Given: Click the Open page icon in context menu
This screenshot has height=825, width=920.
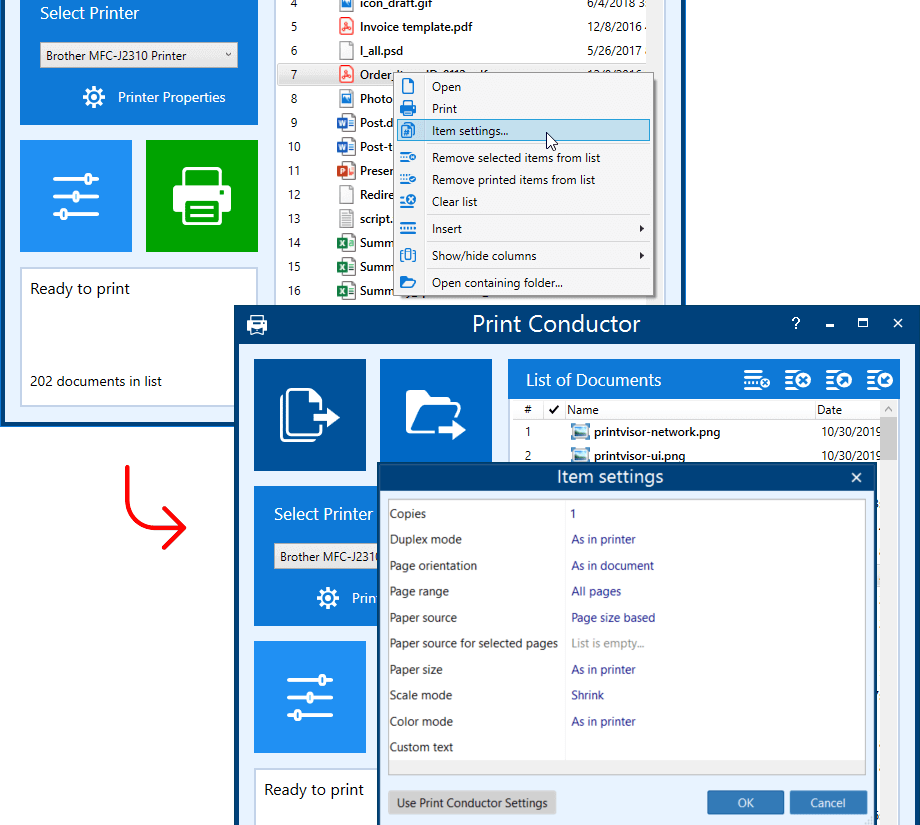Looking at the screenshot, I should [408, 86].
